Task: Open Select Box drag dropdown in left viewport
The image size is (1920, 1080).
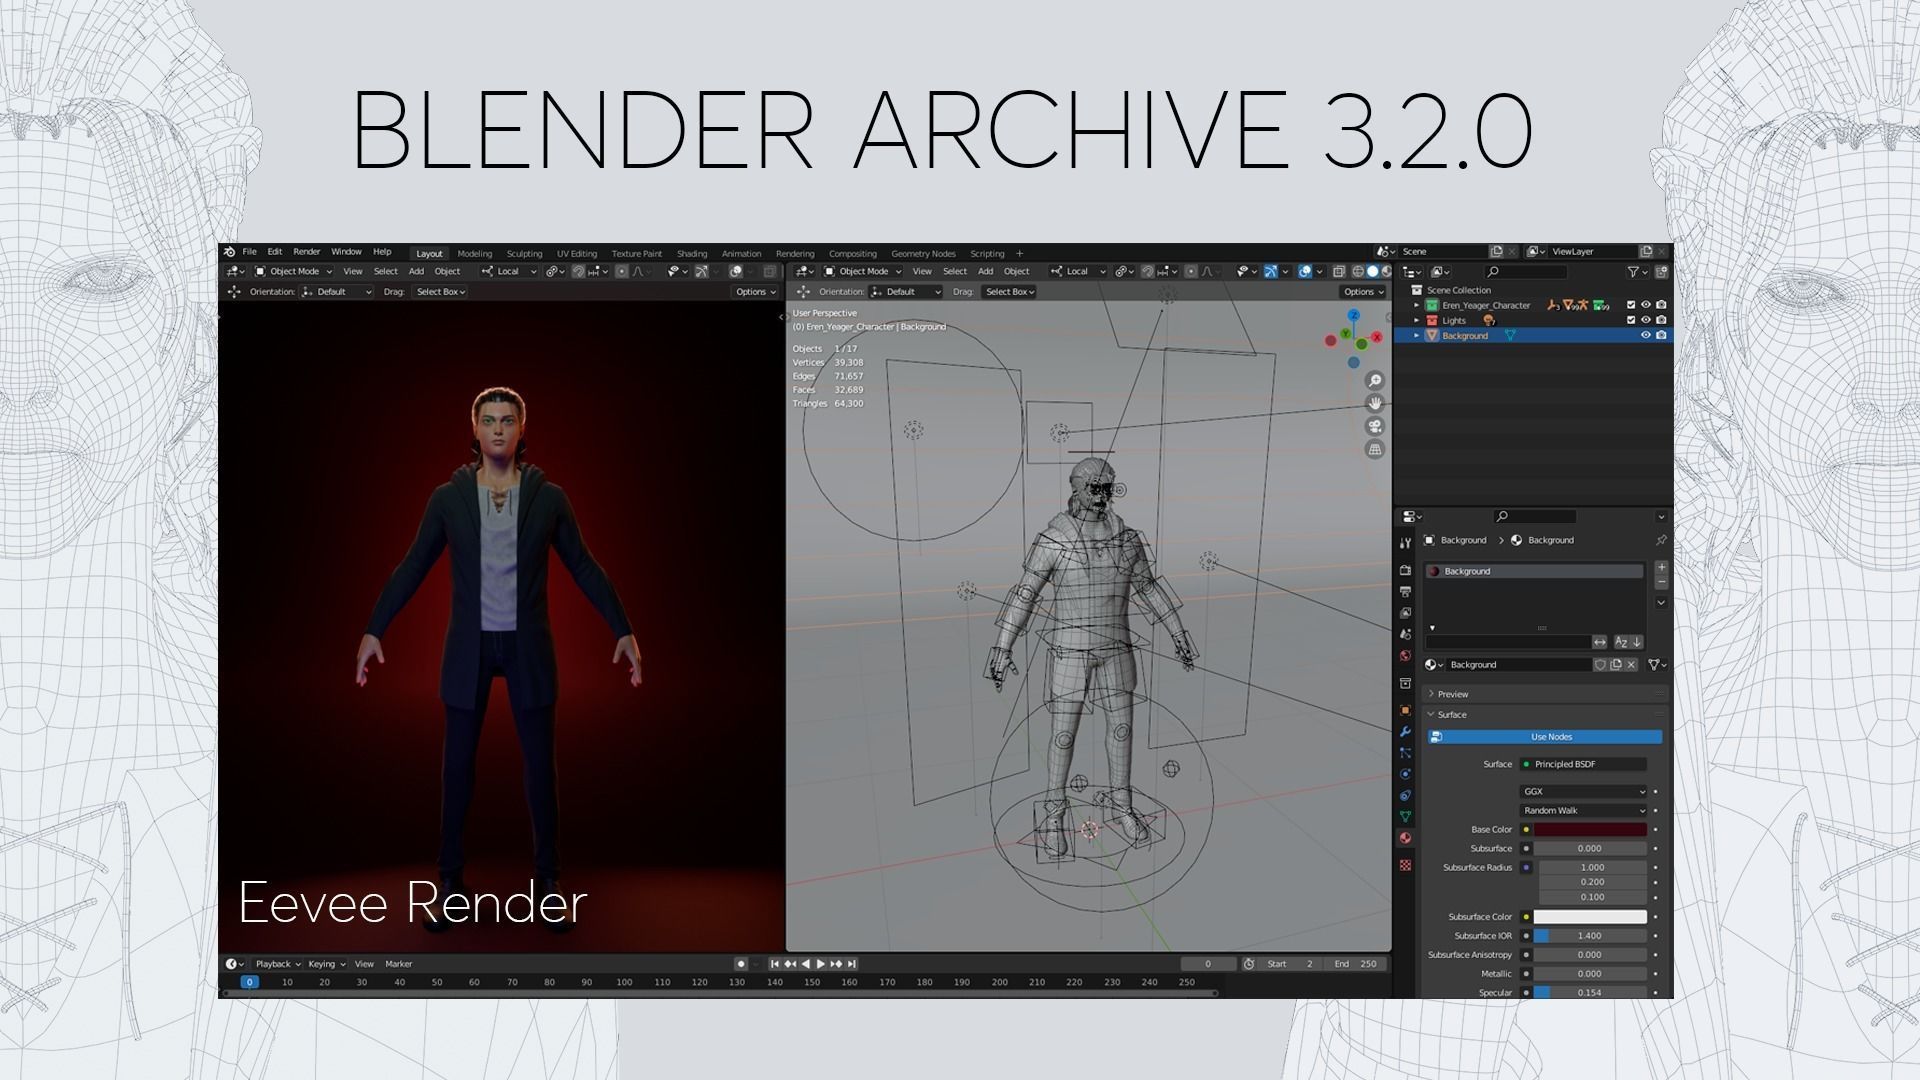Action: pos(440,292)
